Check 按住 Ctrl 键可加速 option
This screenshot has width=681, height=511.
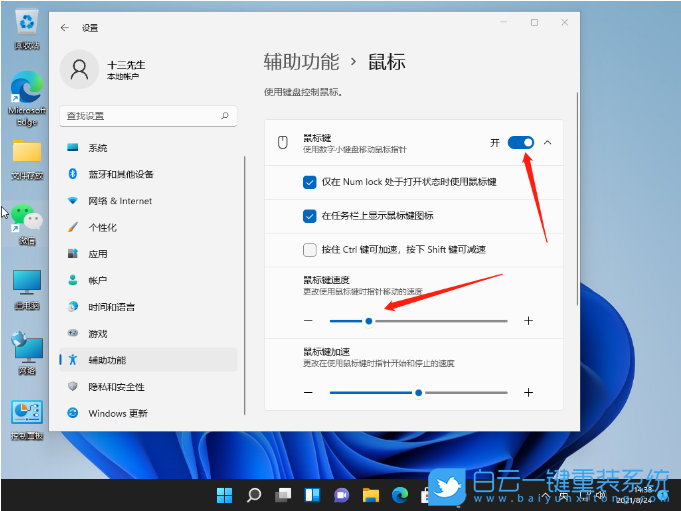tap(310, 250)
